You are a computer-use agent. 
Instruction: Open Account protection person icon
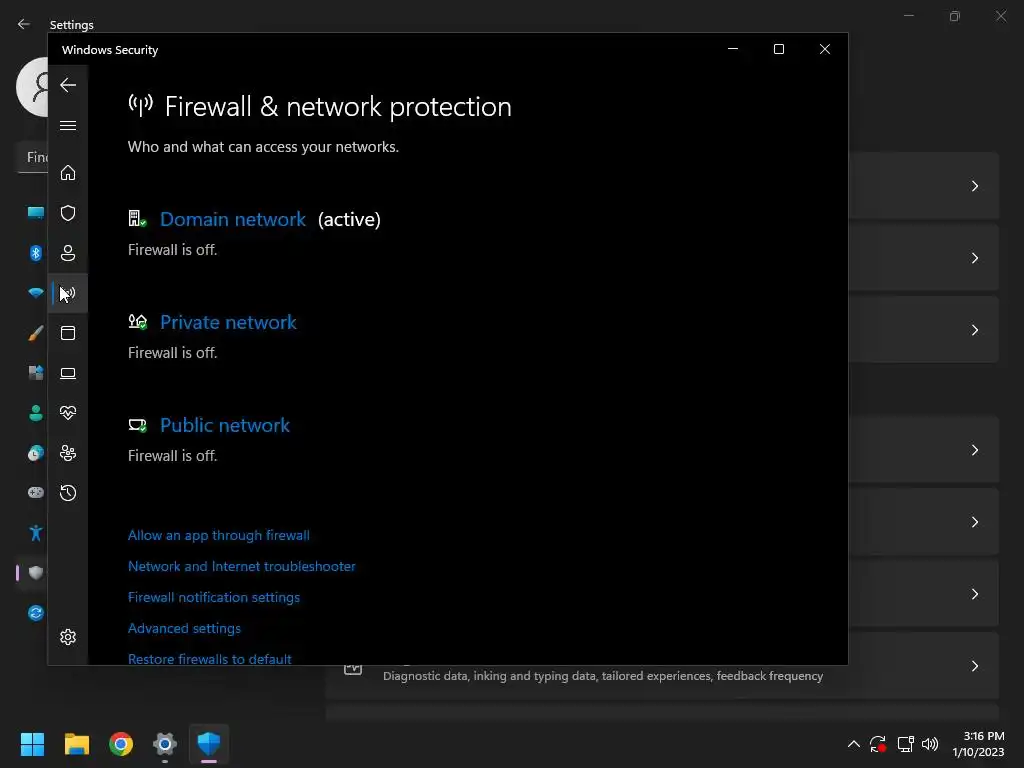point(68,253)
